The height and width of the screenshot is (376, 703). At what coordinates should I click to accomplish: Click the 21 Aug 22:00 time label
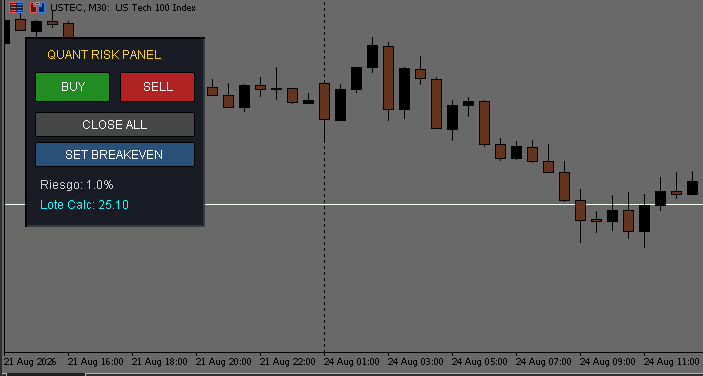[x=288, y=362]
